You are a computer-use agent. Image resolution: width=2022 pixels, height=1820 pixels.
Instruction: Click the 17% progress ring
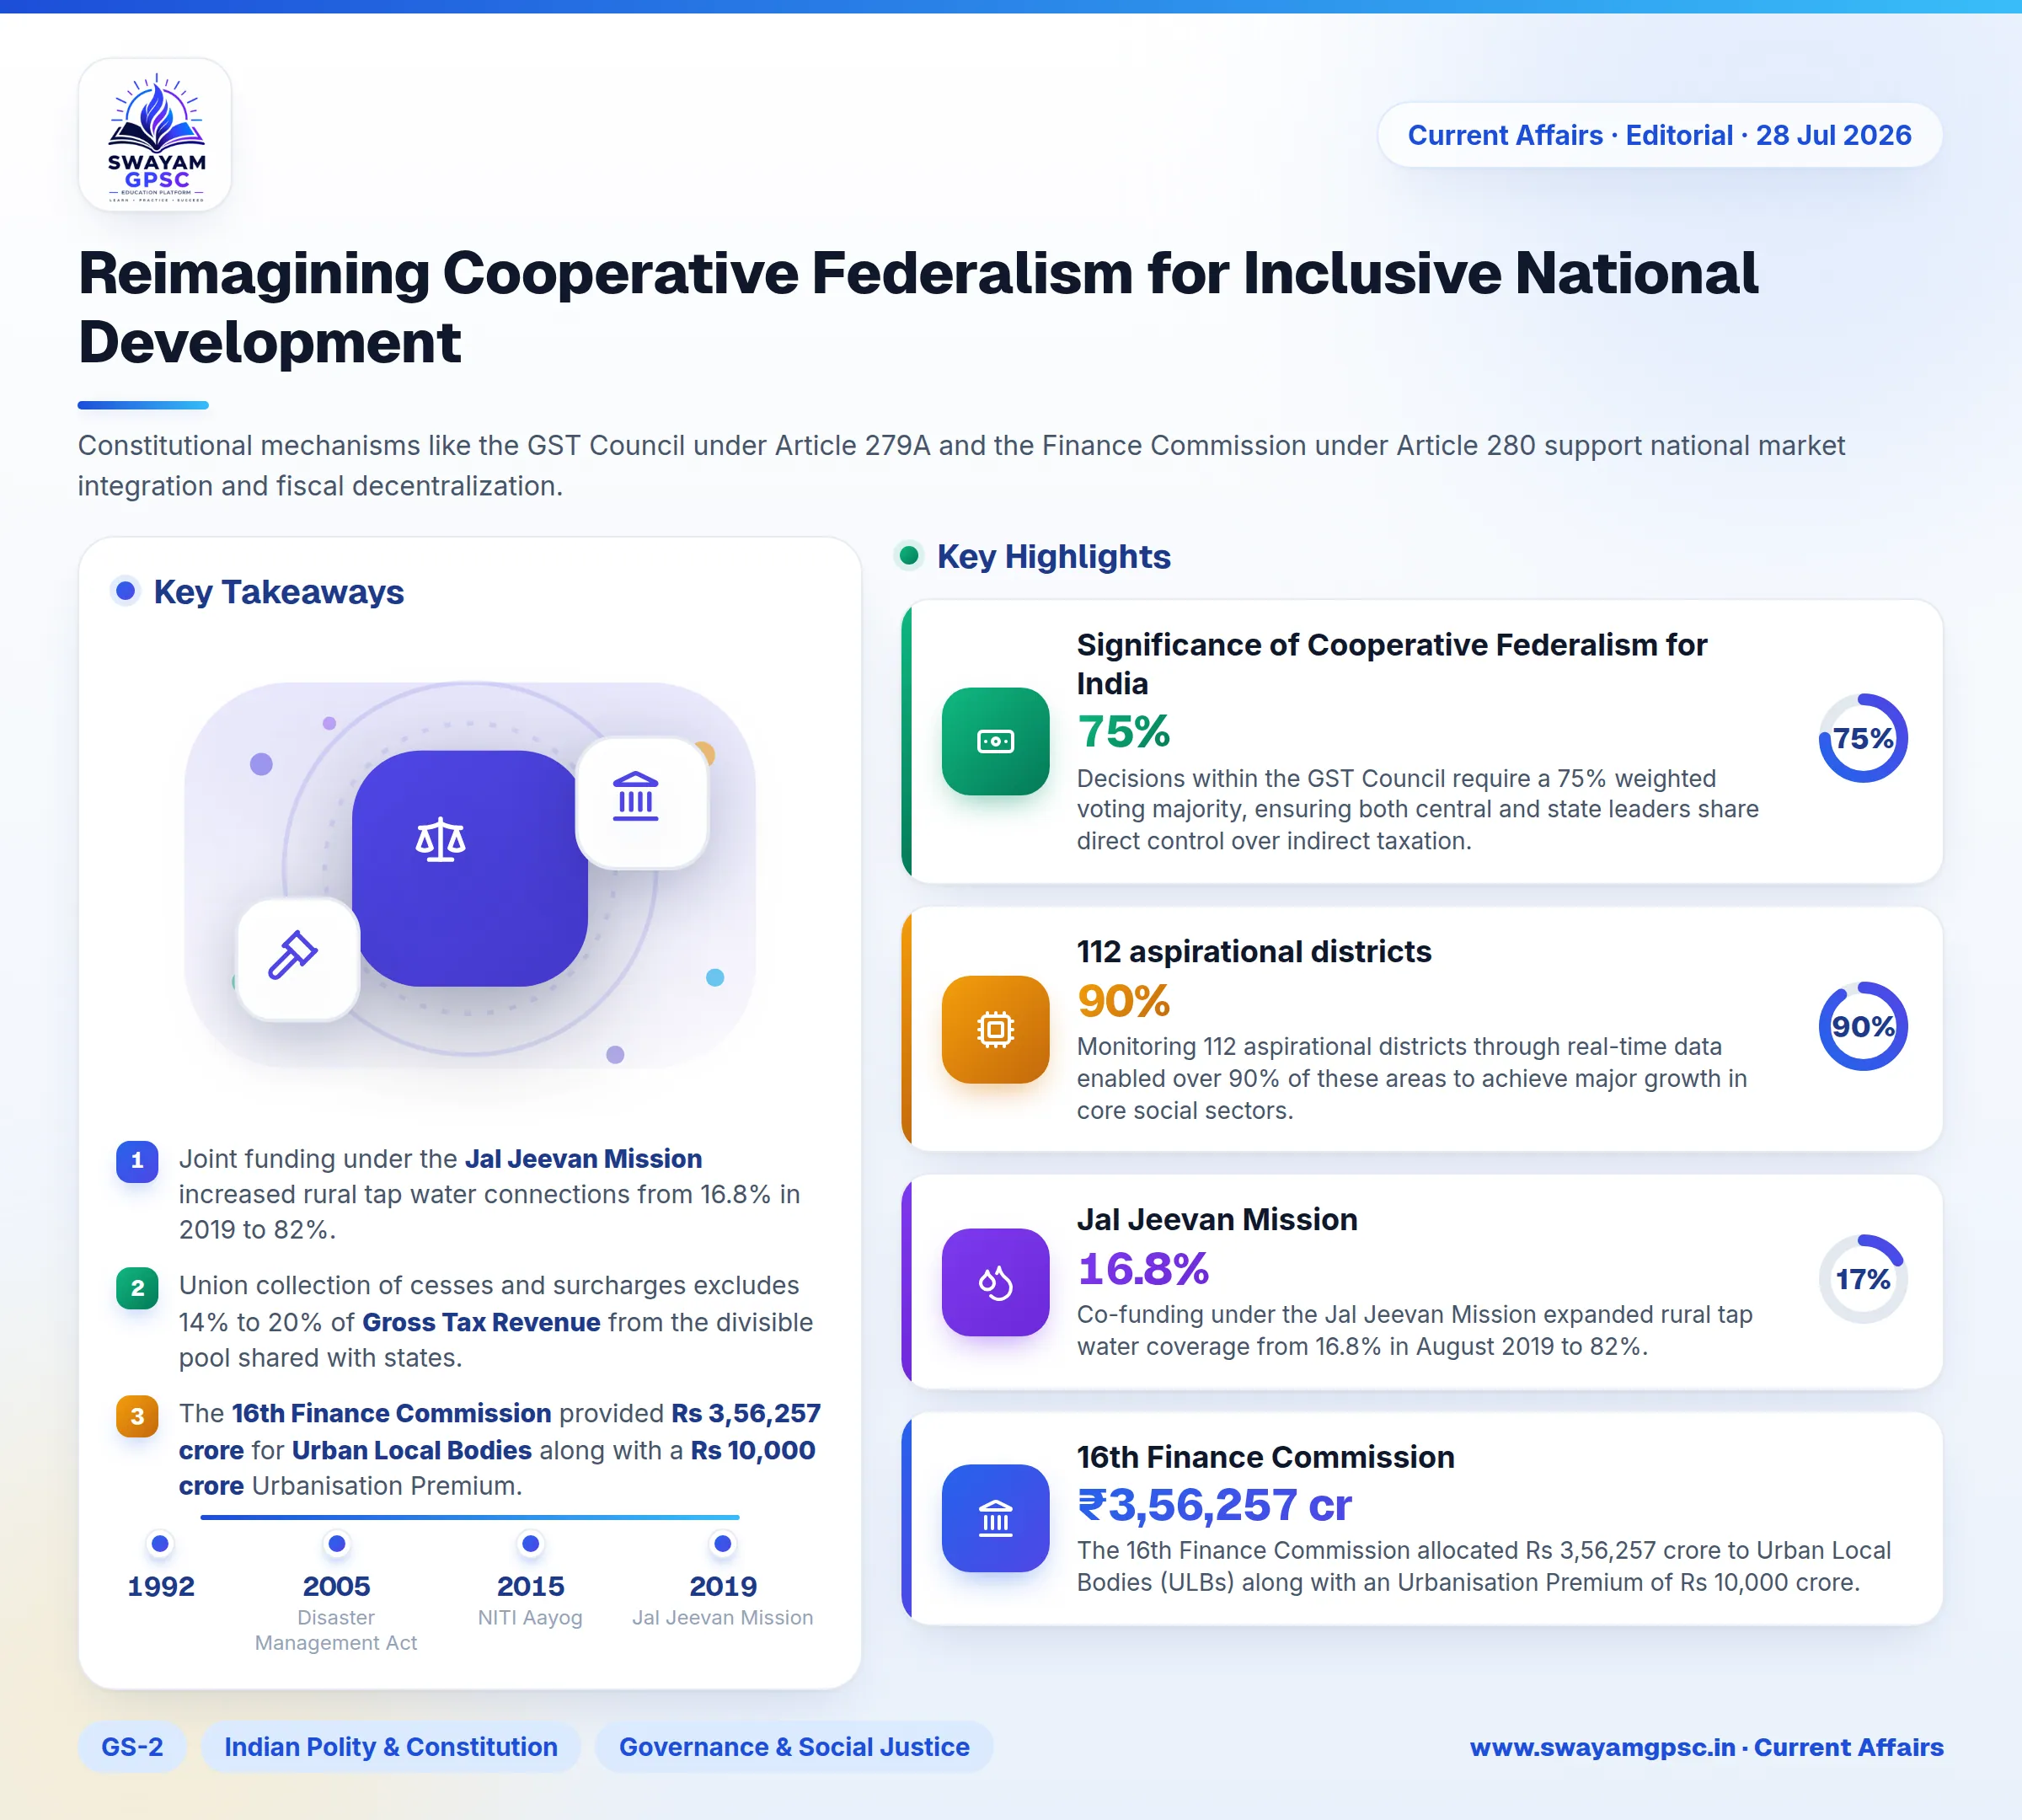click(x=1863, y=1279)
